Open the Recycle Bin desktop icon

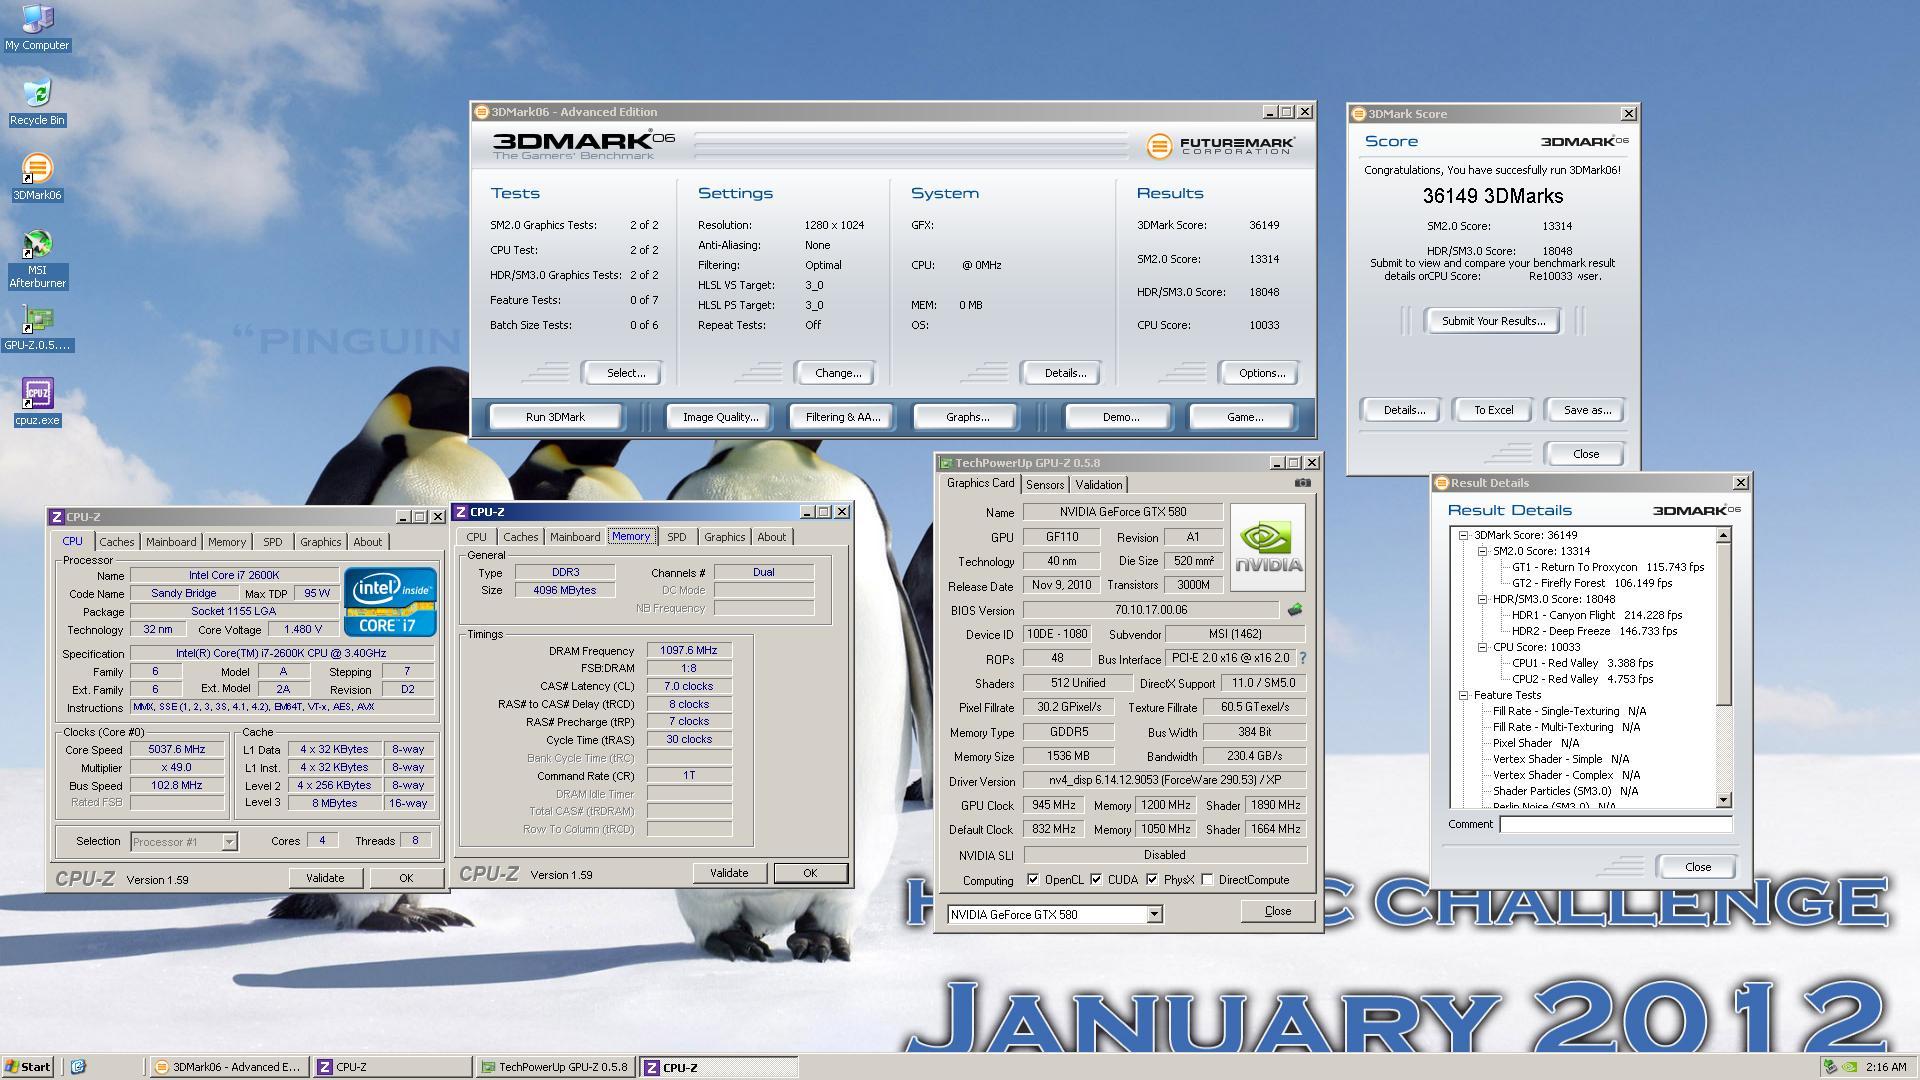tap(37, 103)
